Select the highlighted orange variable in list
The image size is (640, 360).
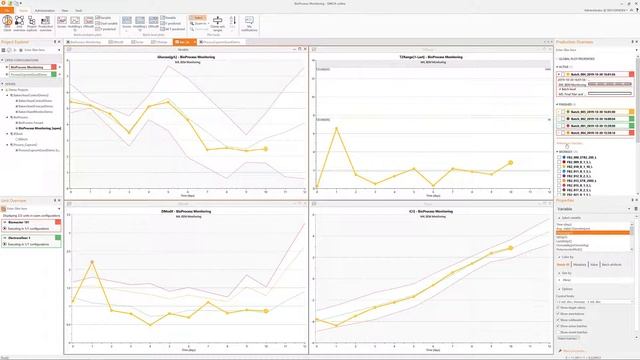(592, 233)
